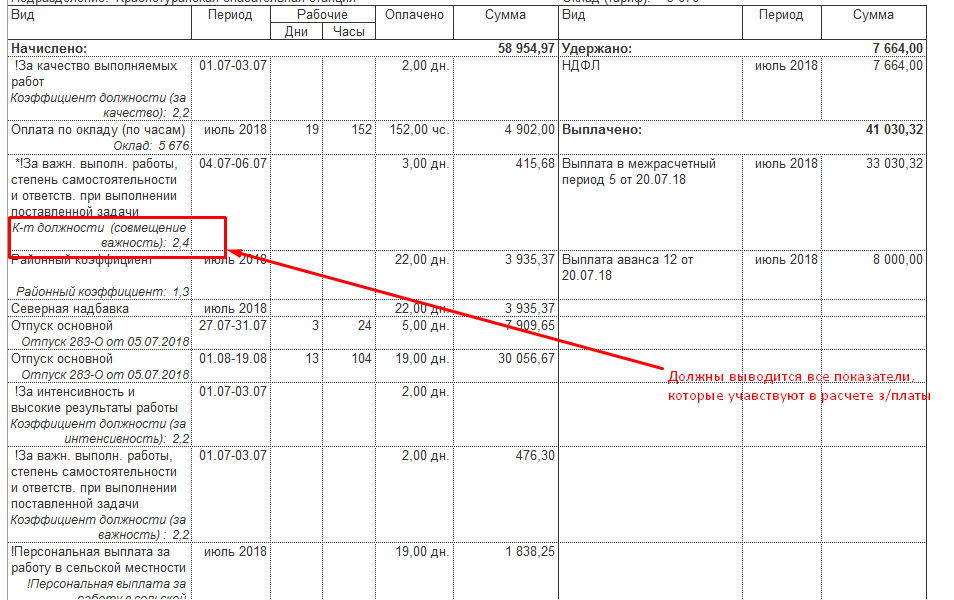Select the "Оплачено" column header

coord(415,15)
